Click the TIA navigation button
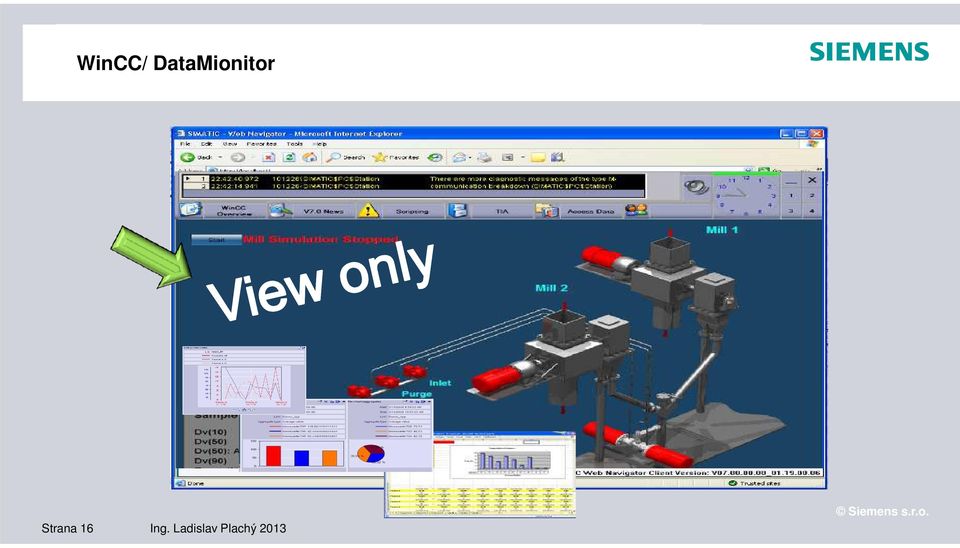The width and height of the screenshot is (960, 548). (x=501, y=211)
